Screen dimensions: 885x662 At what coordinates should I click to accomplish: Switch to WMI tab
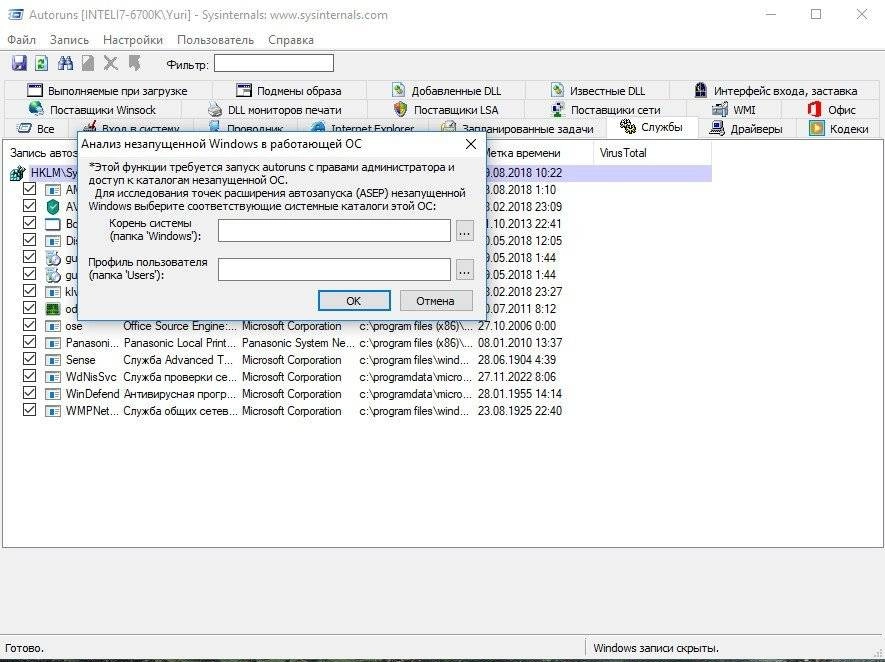[733, 109]
